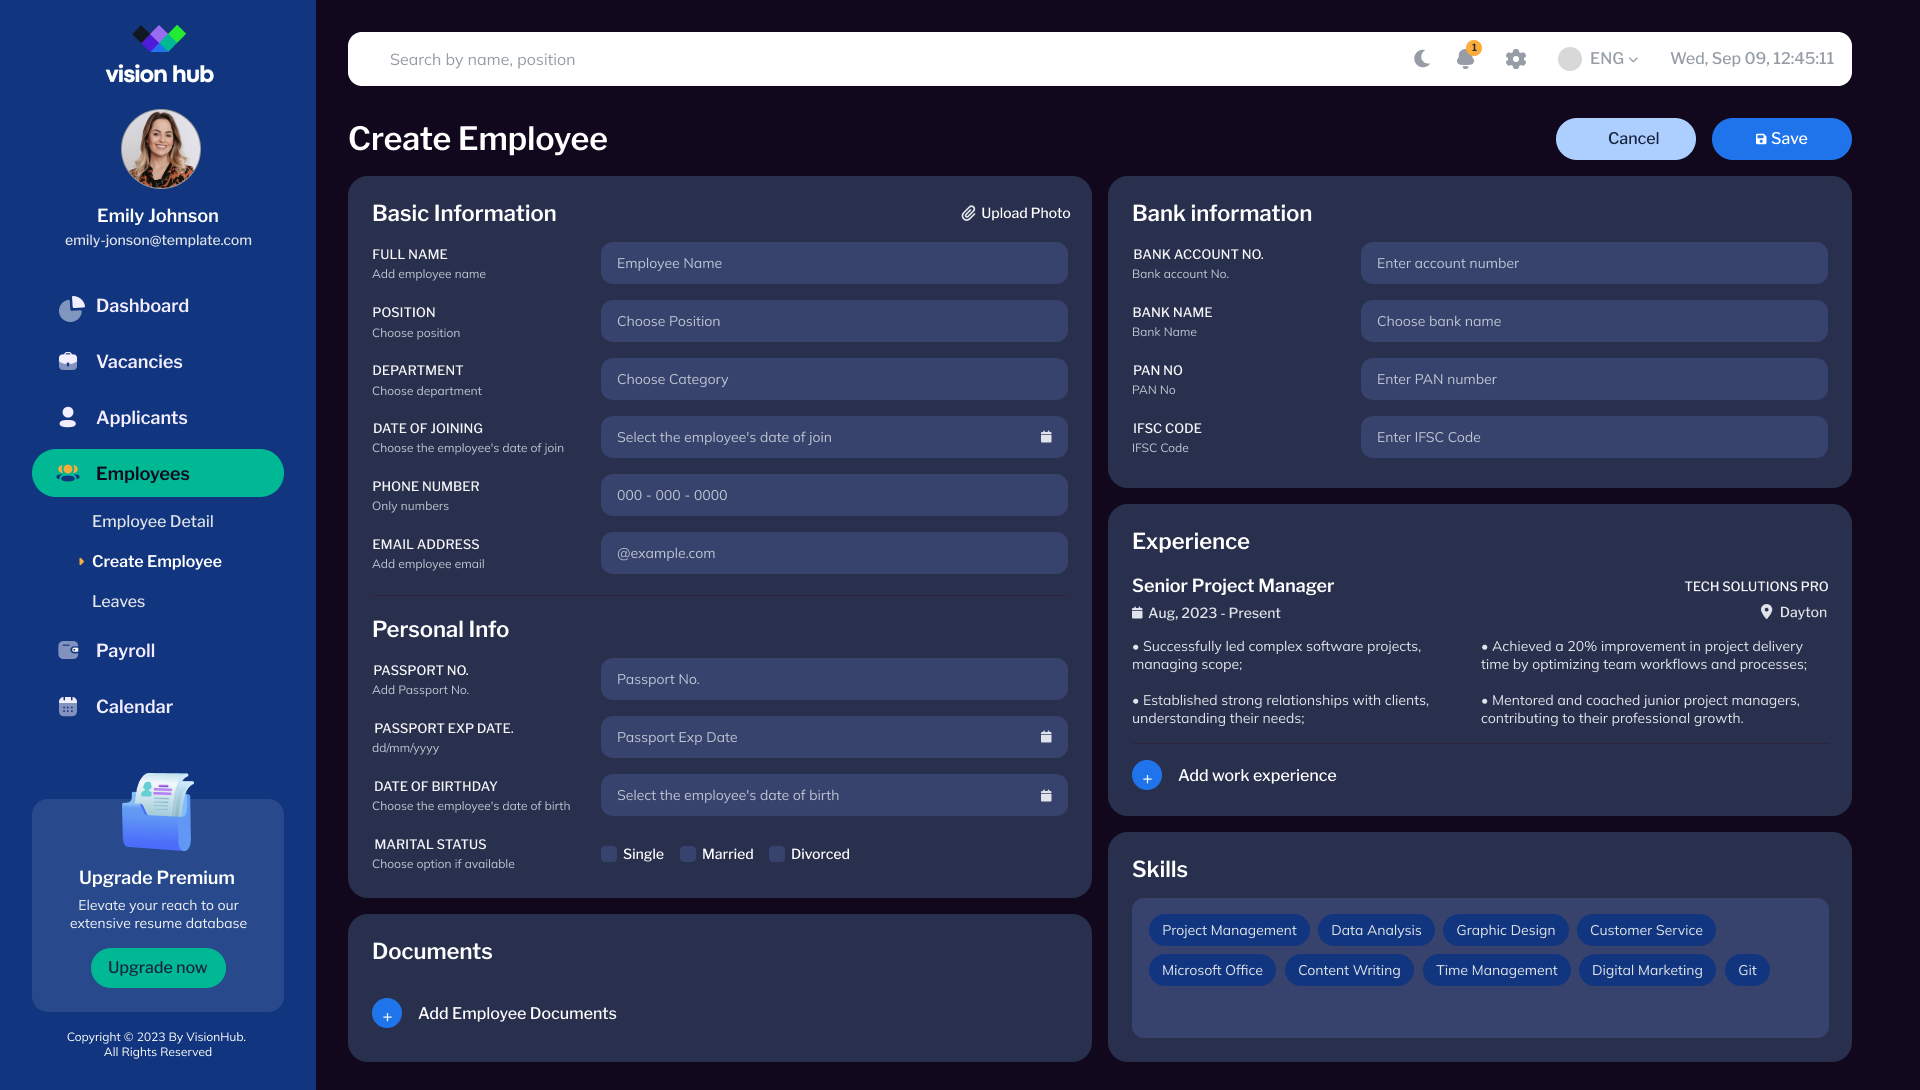Click the language flag circle icon
1920x1090 pixels.
click(1570, 59)
